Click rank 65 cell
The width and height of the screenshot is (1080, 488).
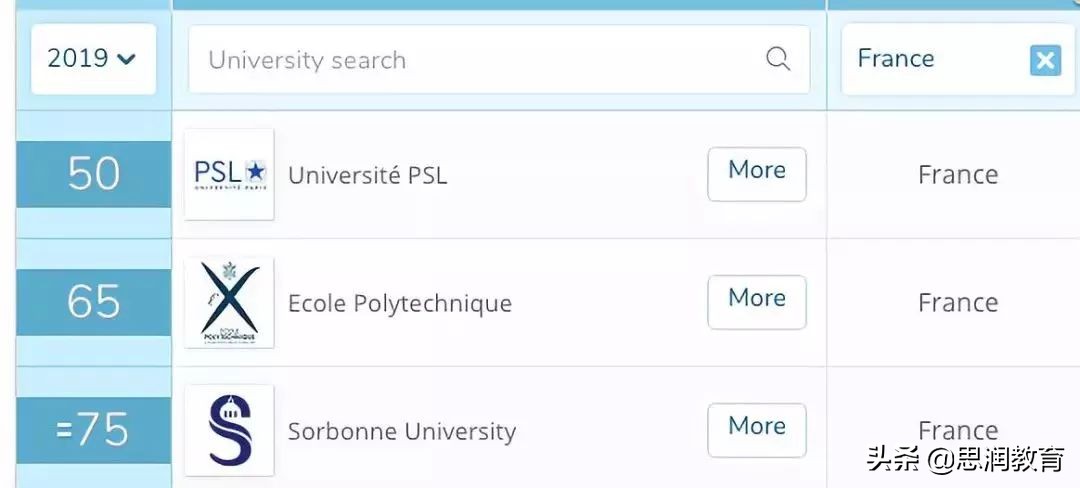(x=94, y=302)
